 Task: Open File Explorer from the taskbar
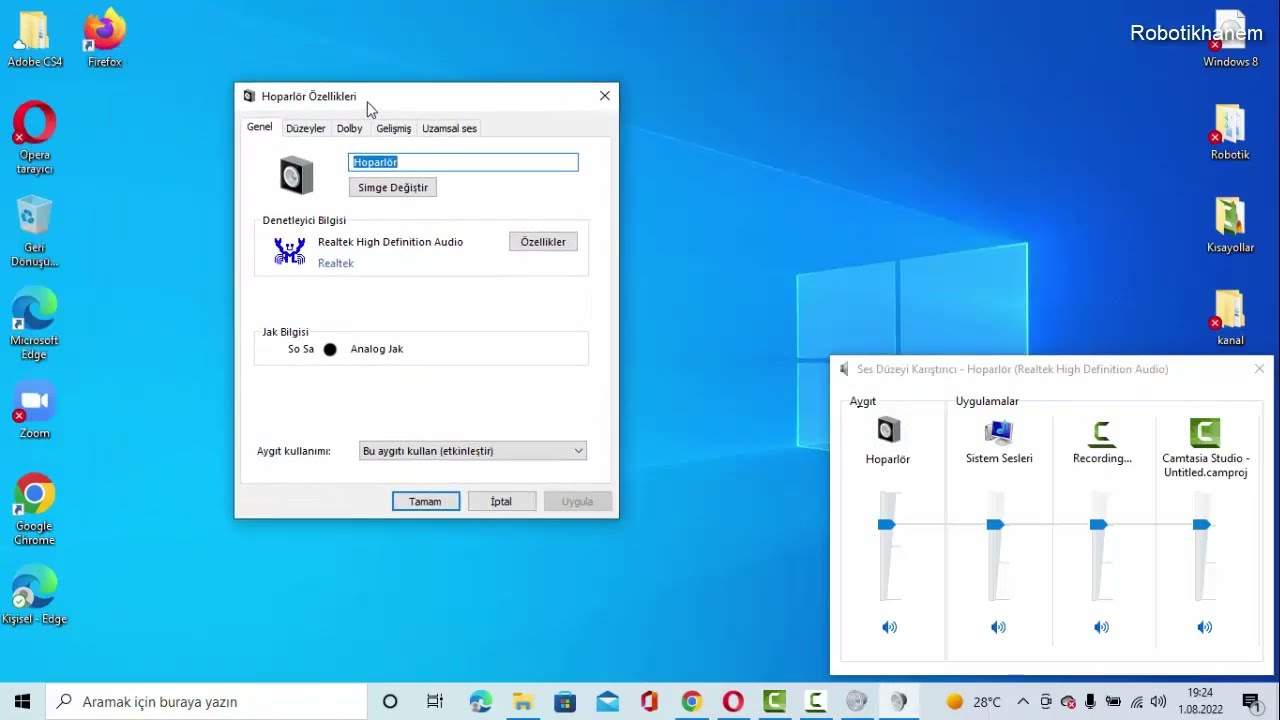coord(522,702)
